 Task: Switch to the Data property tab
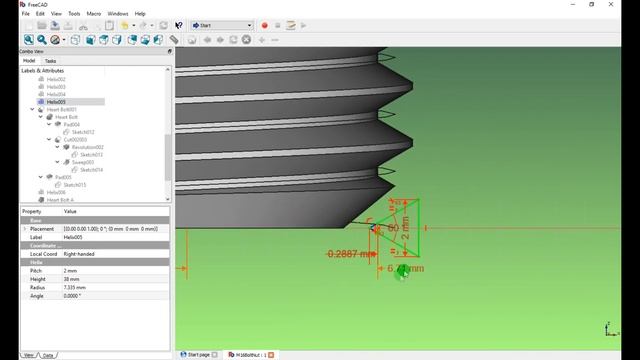(48, 355)
